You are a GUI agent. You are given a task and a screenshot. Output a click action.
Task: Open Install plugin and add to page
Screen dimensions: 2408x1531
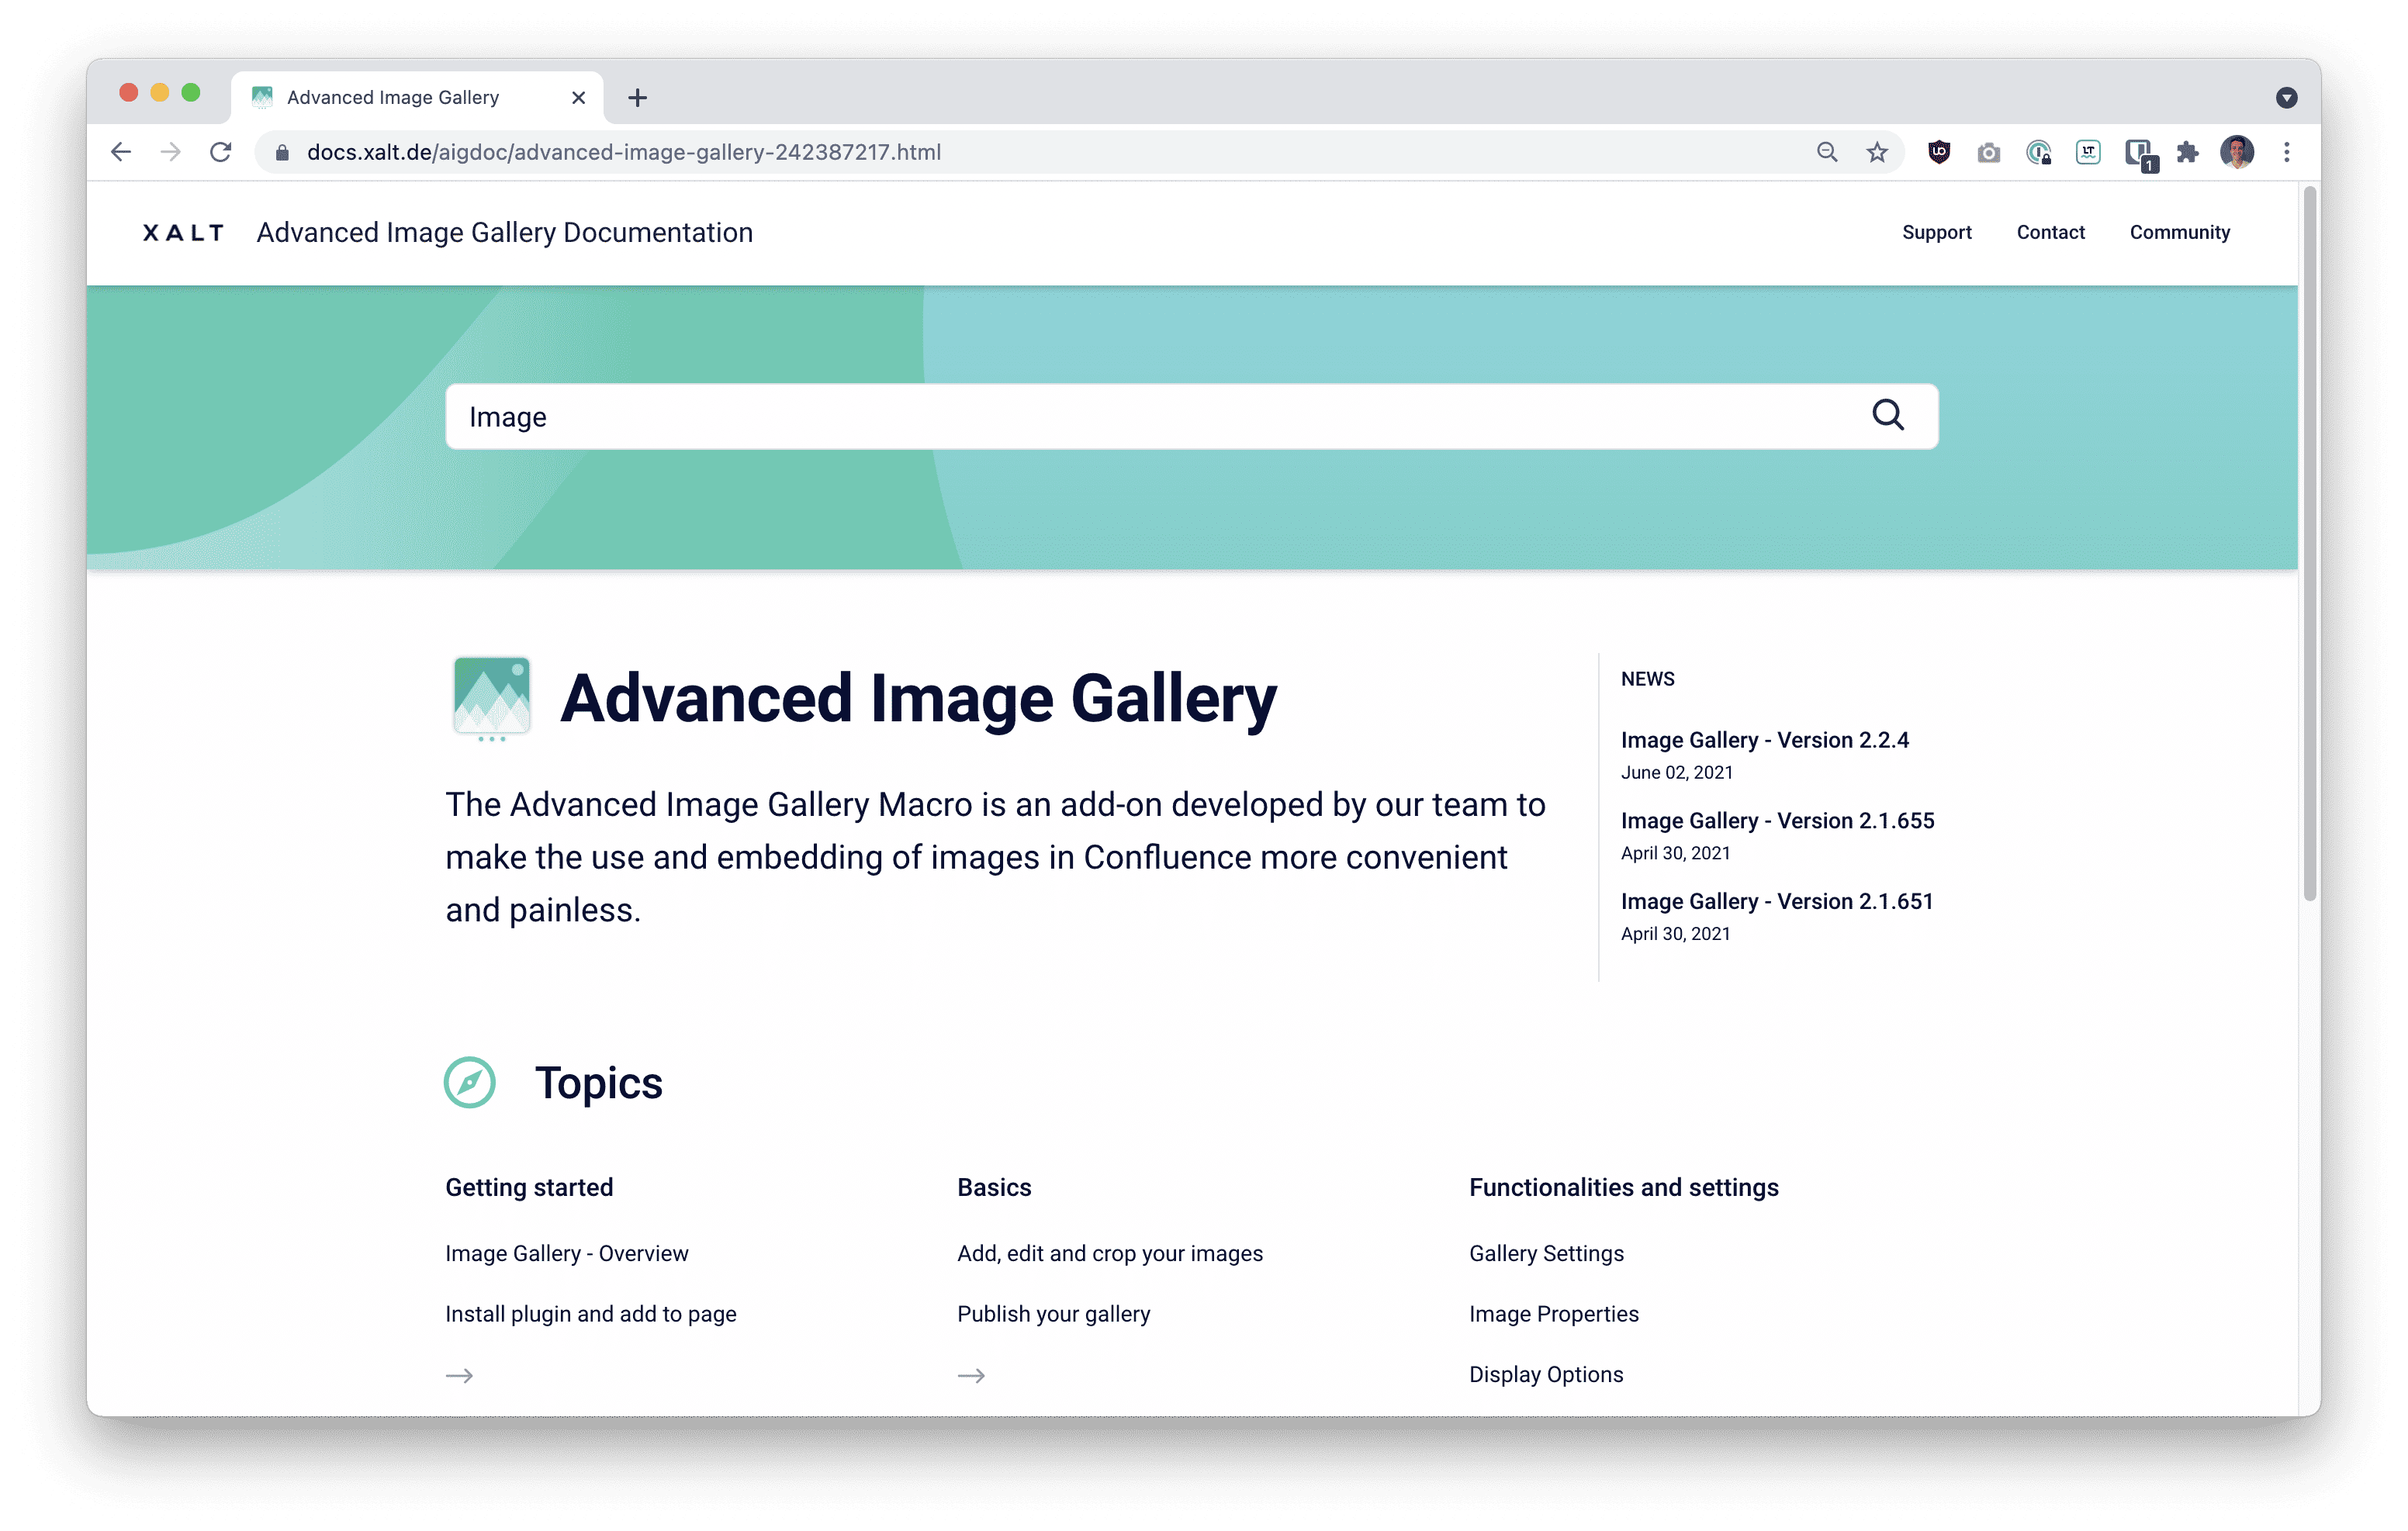tap(590, 1313)
